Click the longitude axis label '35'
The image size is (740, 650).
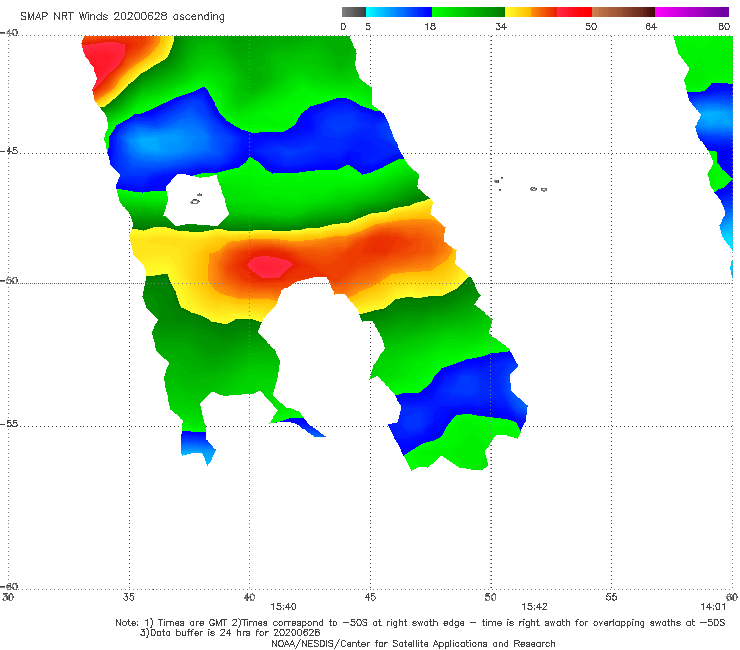[x=128, y=597]
